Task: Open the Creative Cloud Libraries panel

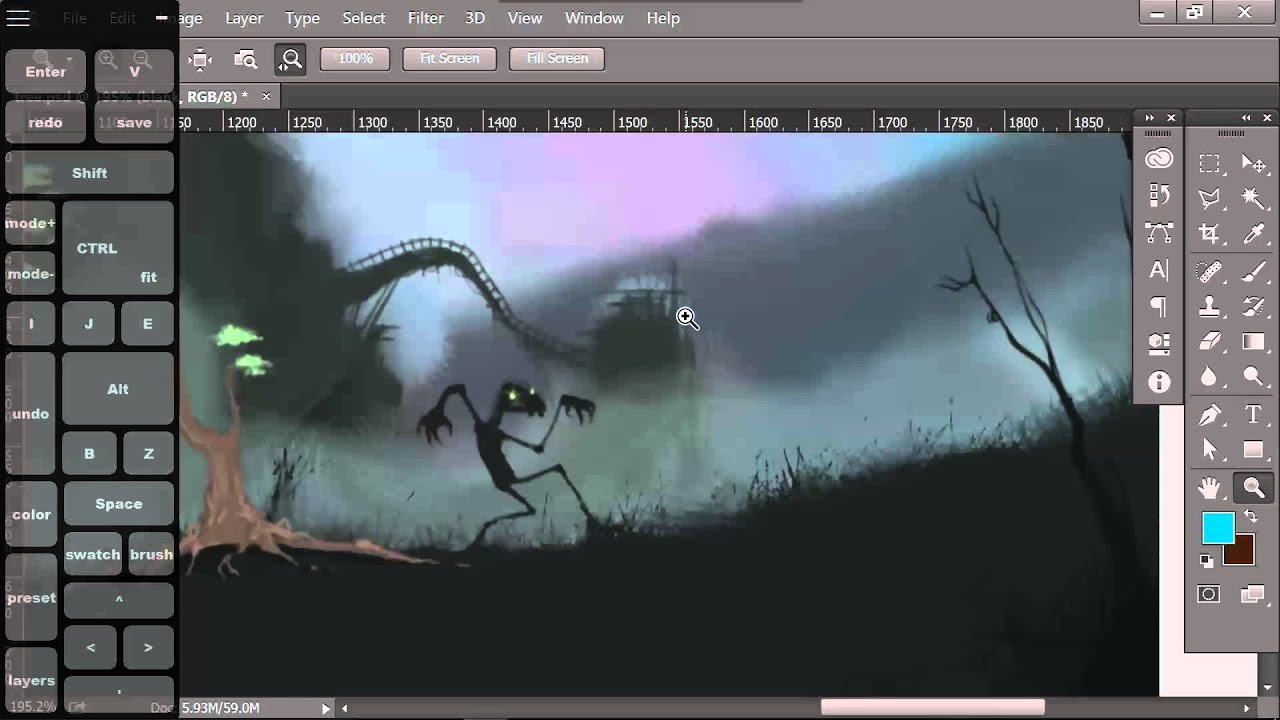Action: click(x=1159, y=160)
